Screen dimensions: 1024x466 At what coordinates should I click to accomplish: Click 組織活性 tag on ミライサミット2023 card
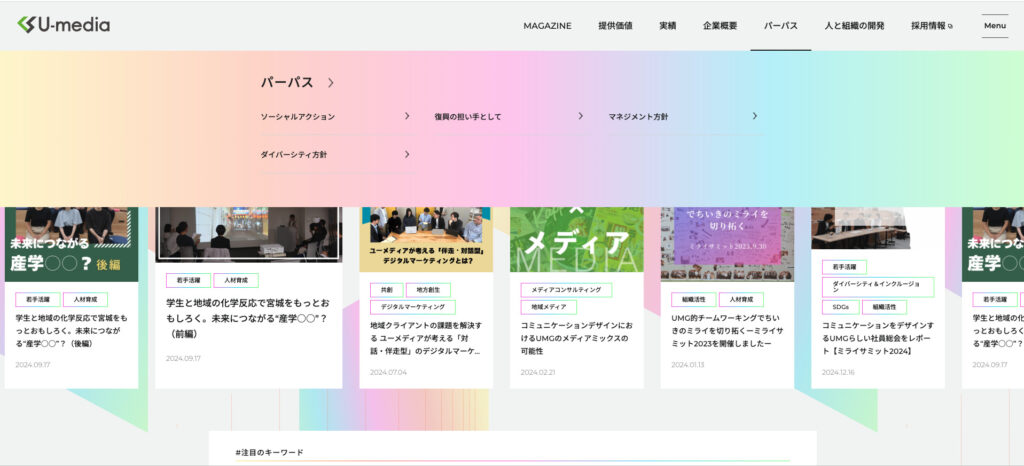(694, 300)
